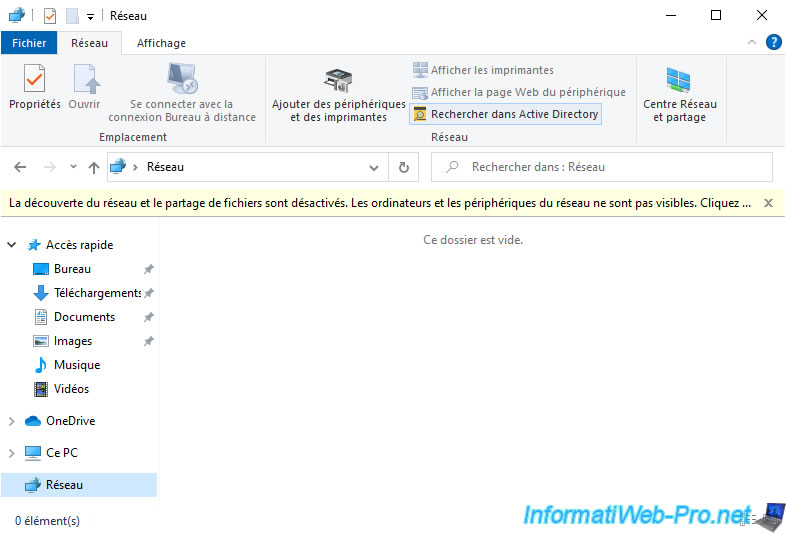Click the network discovery disabled notification bar
This screenshot has width=786, height=533.
pos(380,203)
